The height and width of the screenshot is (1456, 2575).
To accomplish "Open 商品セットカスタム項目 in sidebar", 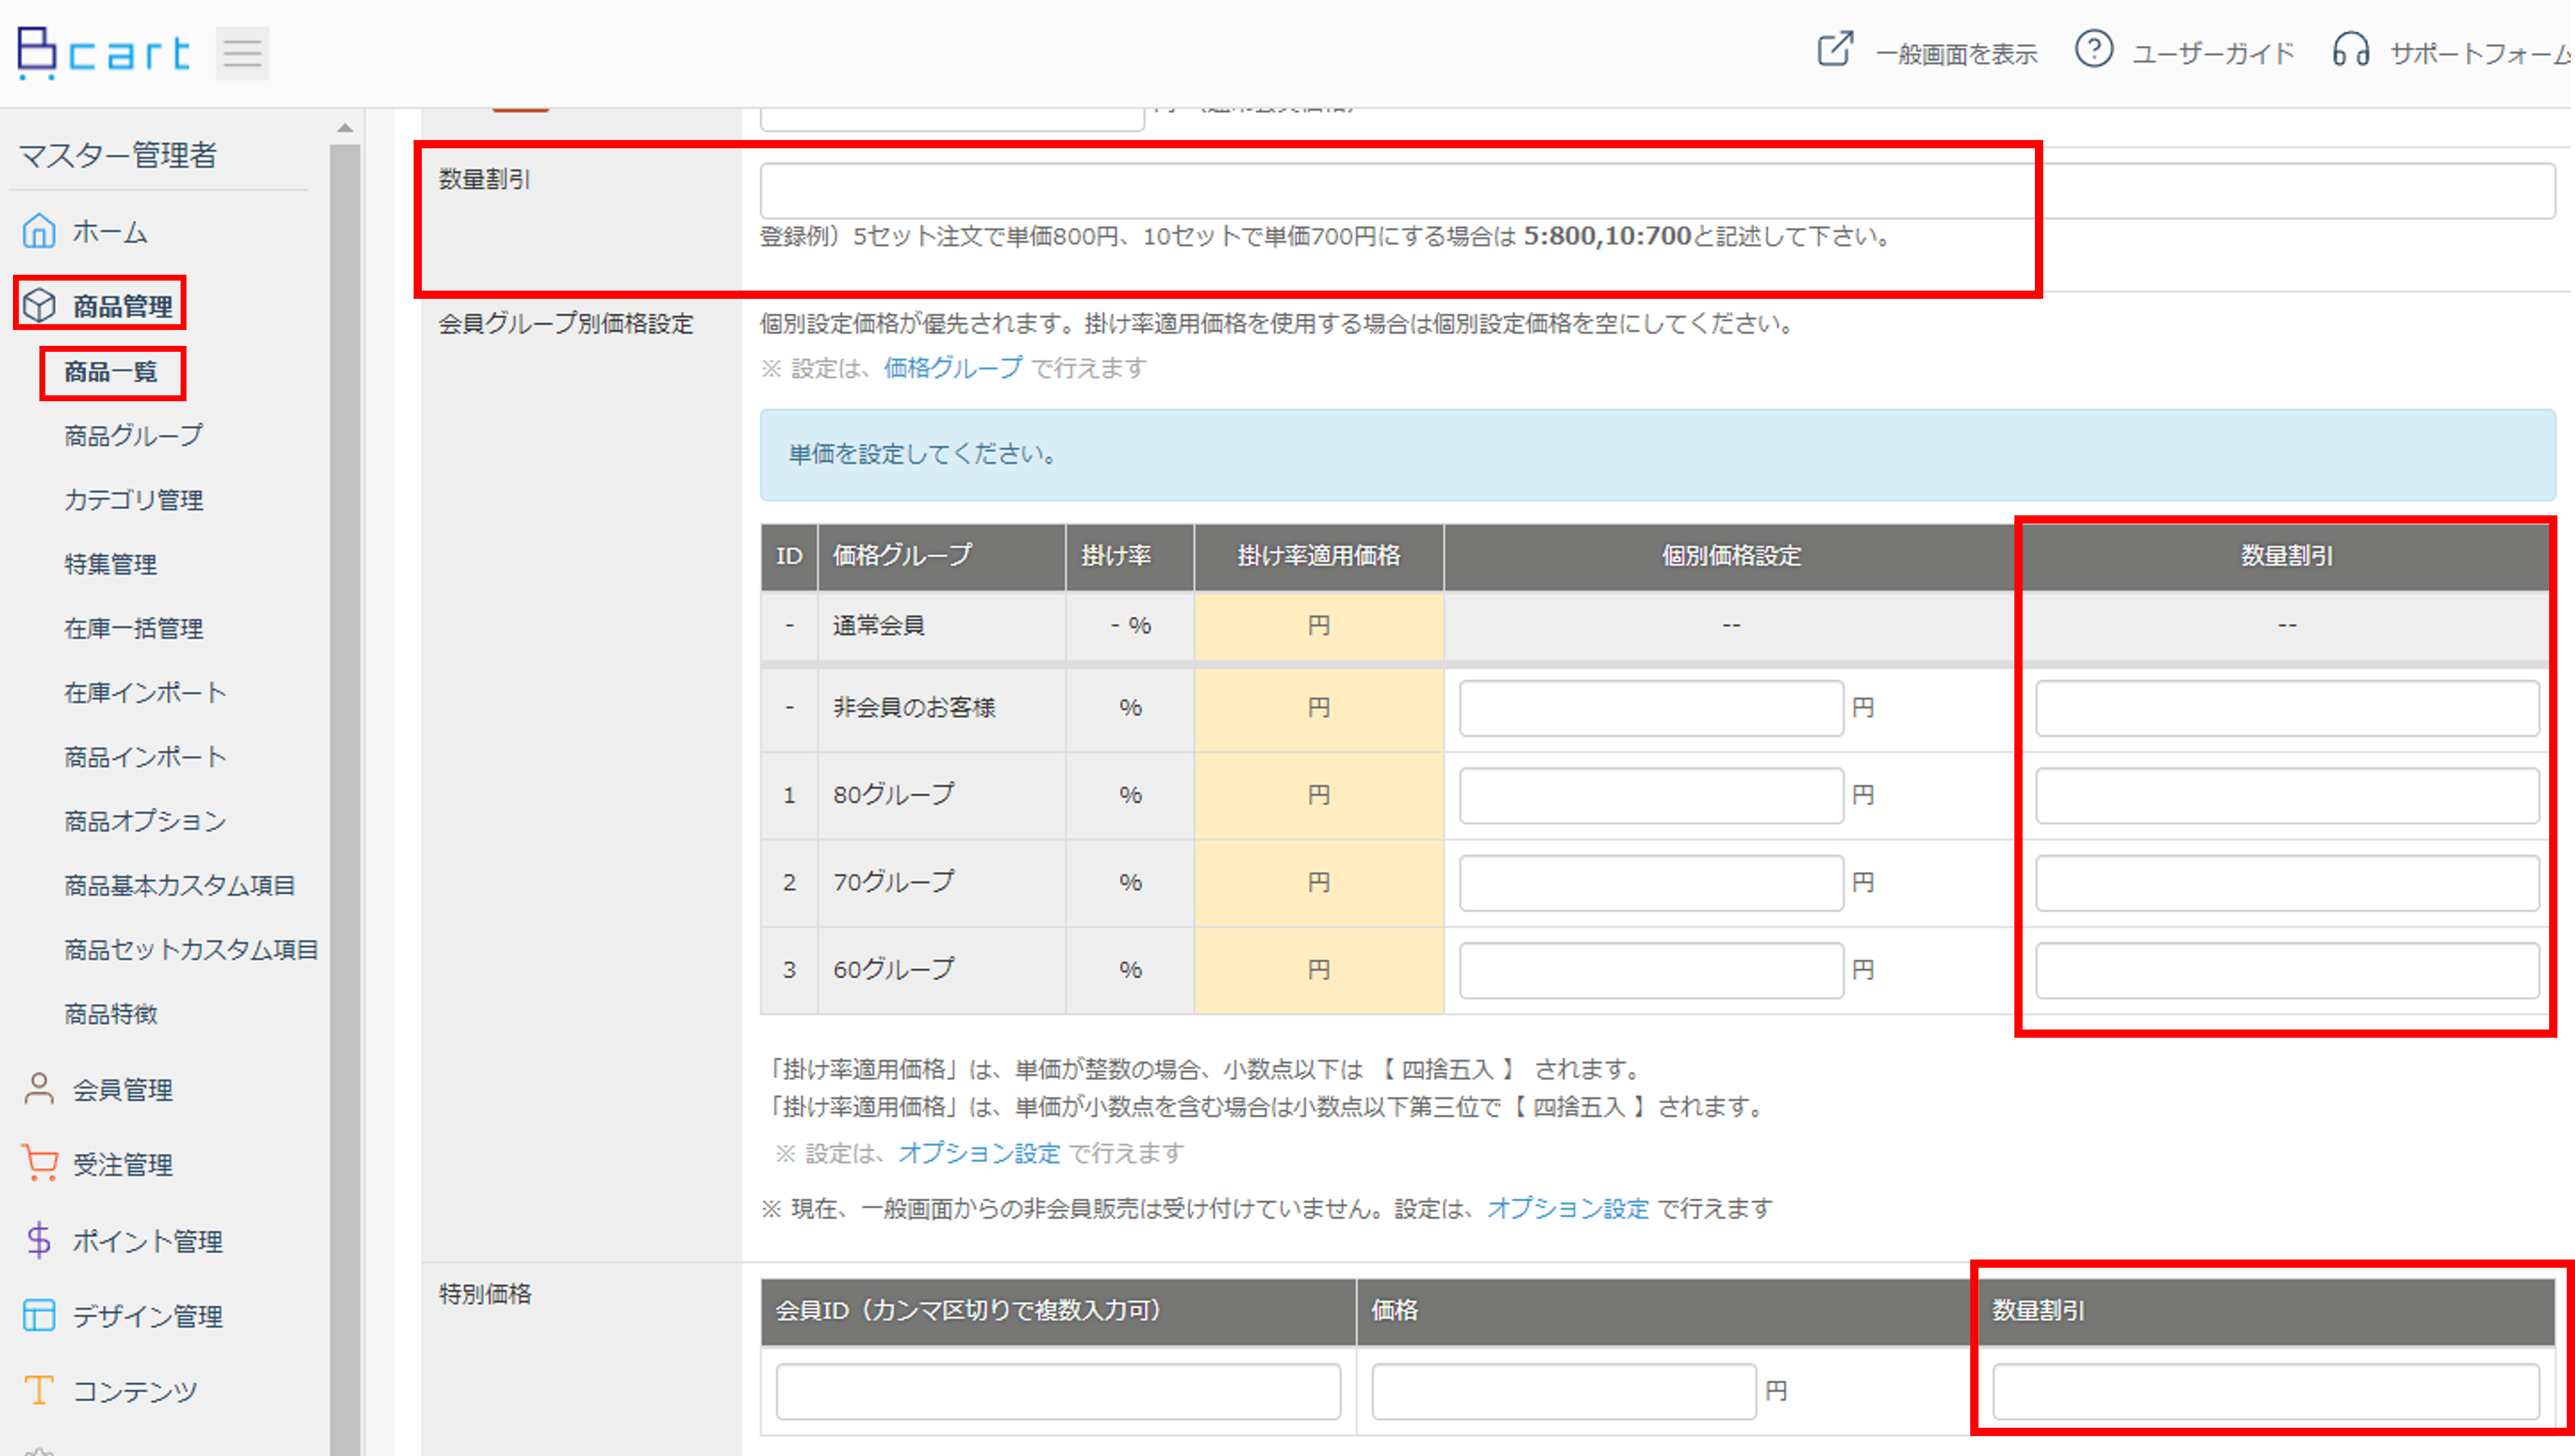I will pos(192,949).
